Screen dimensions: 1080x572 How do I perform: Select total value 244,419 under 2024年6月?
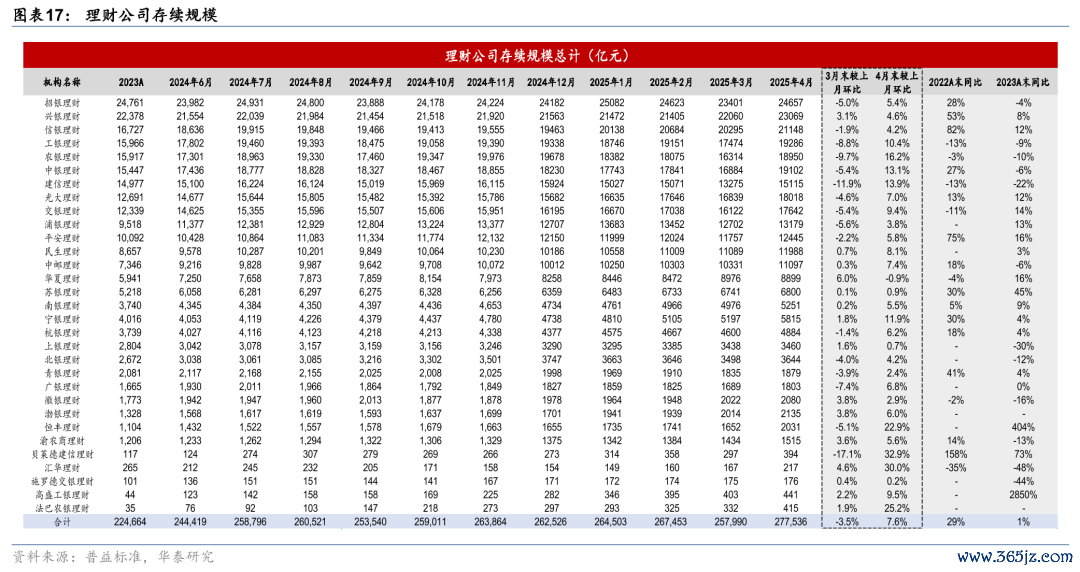coord(191,522)
